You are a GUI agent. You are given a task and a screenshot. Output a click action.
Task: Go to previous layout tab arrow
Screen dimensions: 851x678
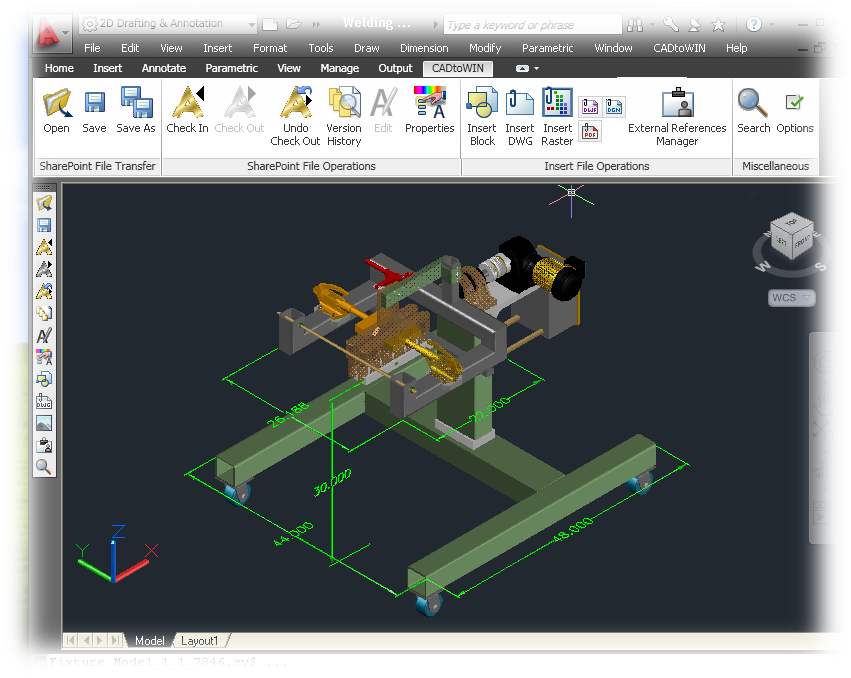coord(86,641)
